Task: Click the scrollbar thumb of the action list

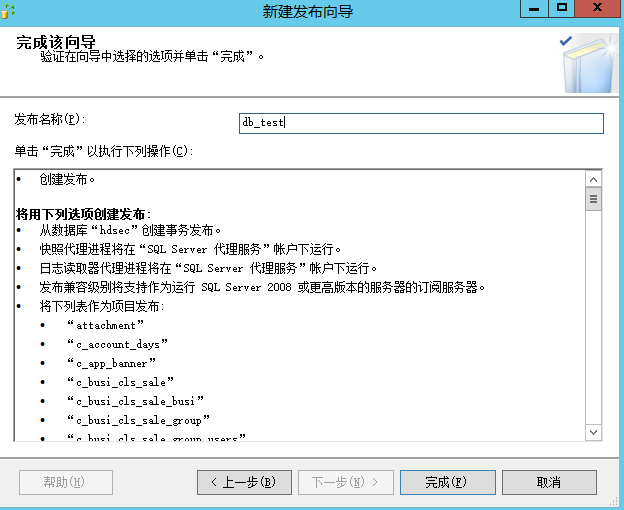Action: coord(593,199)
